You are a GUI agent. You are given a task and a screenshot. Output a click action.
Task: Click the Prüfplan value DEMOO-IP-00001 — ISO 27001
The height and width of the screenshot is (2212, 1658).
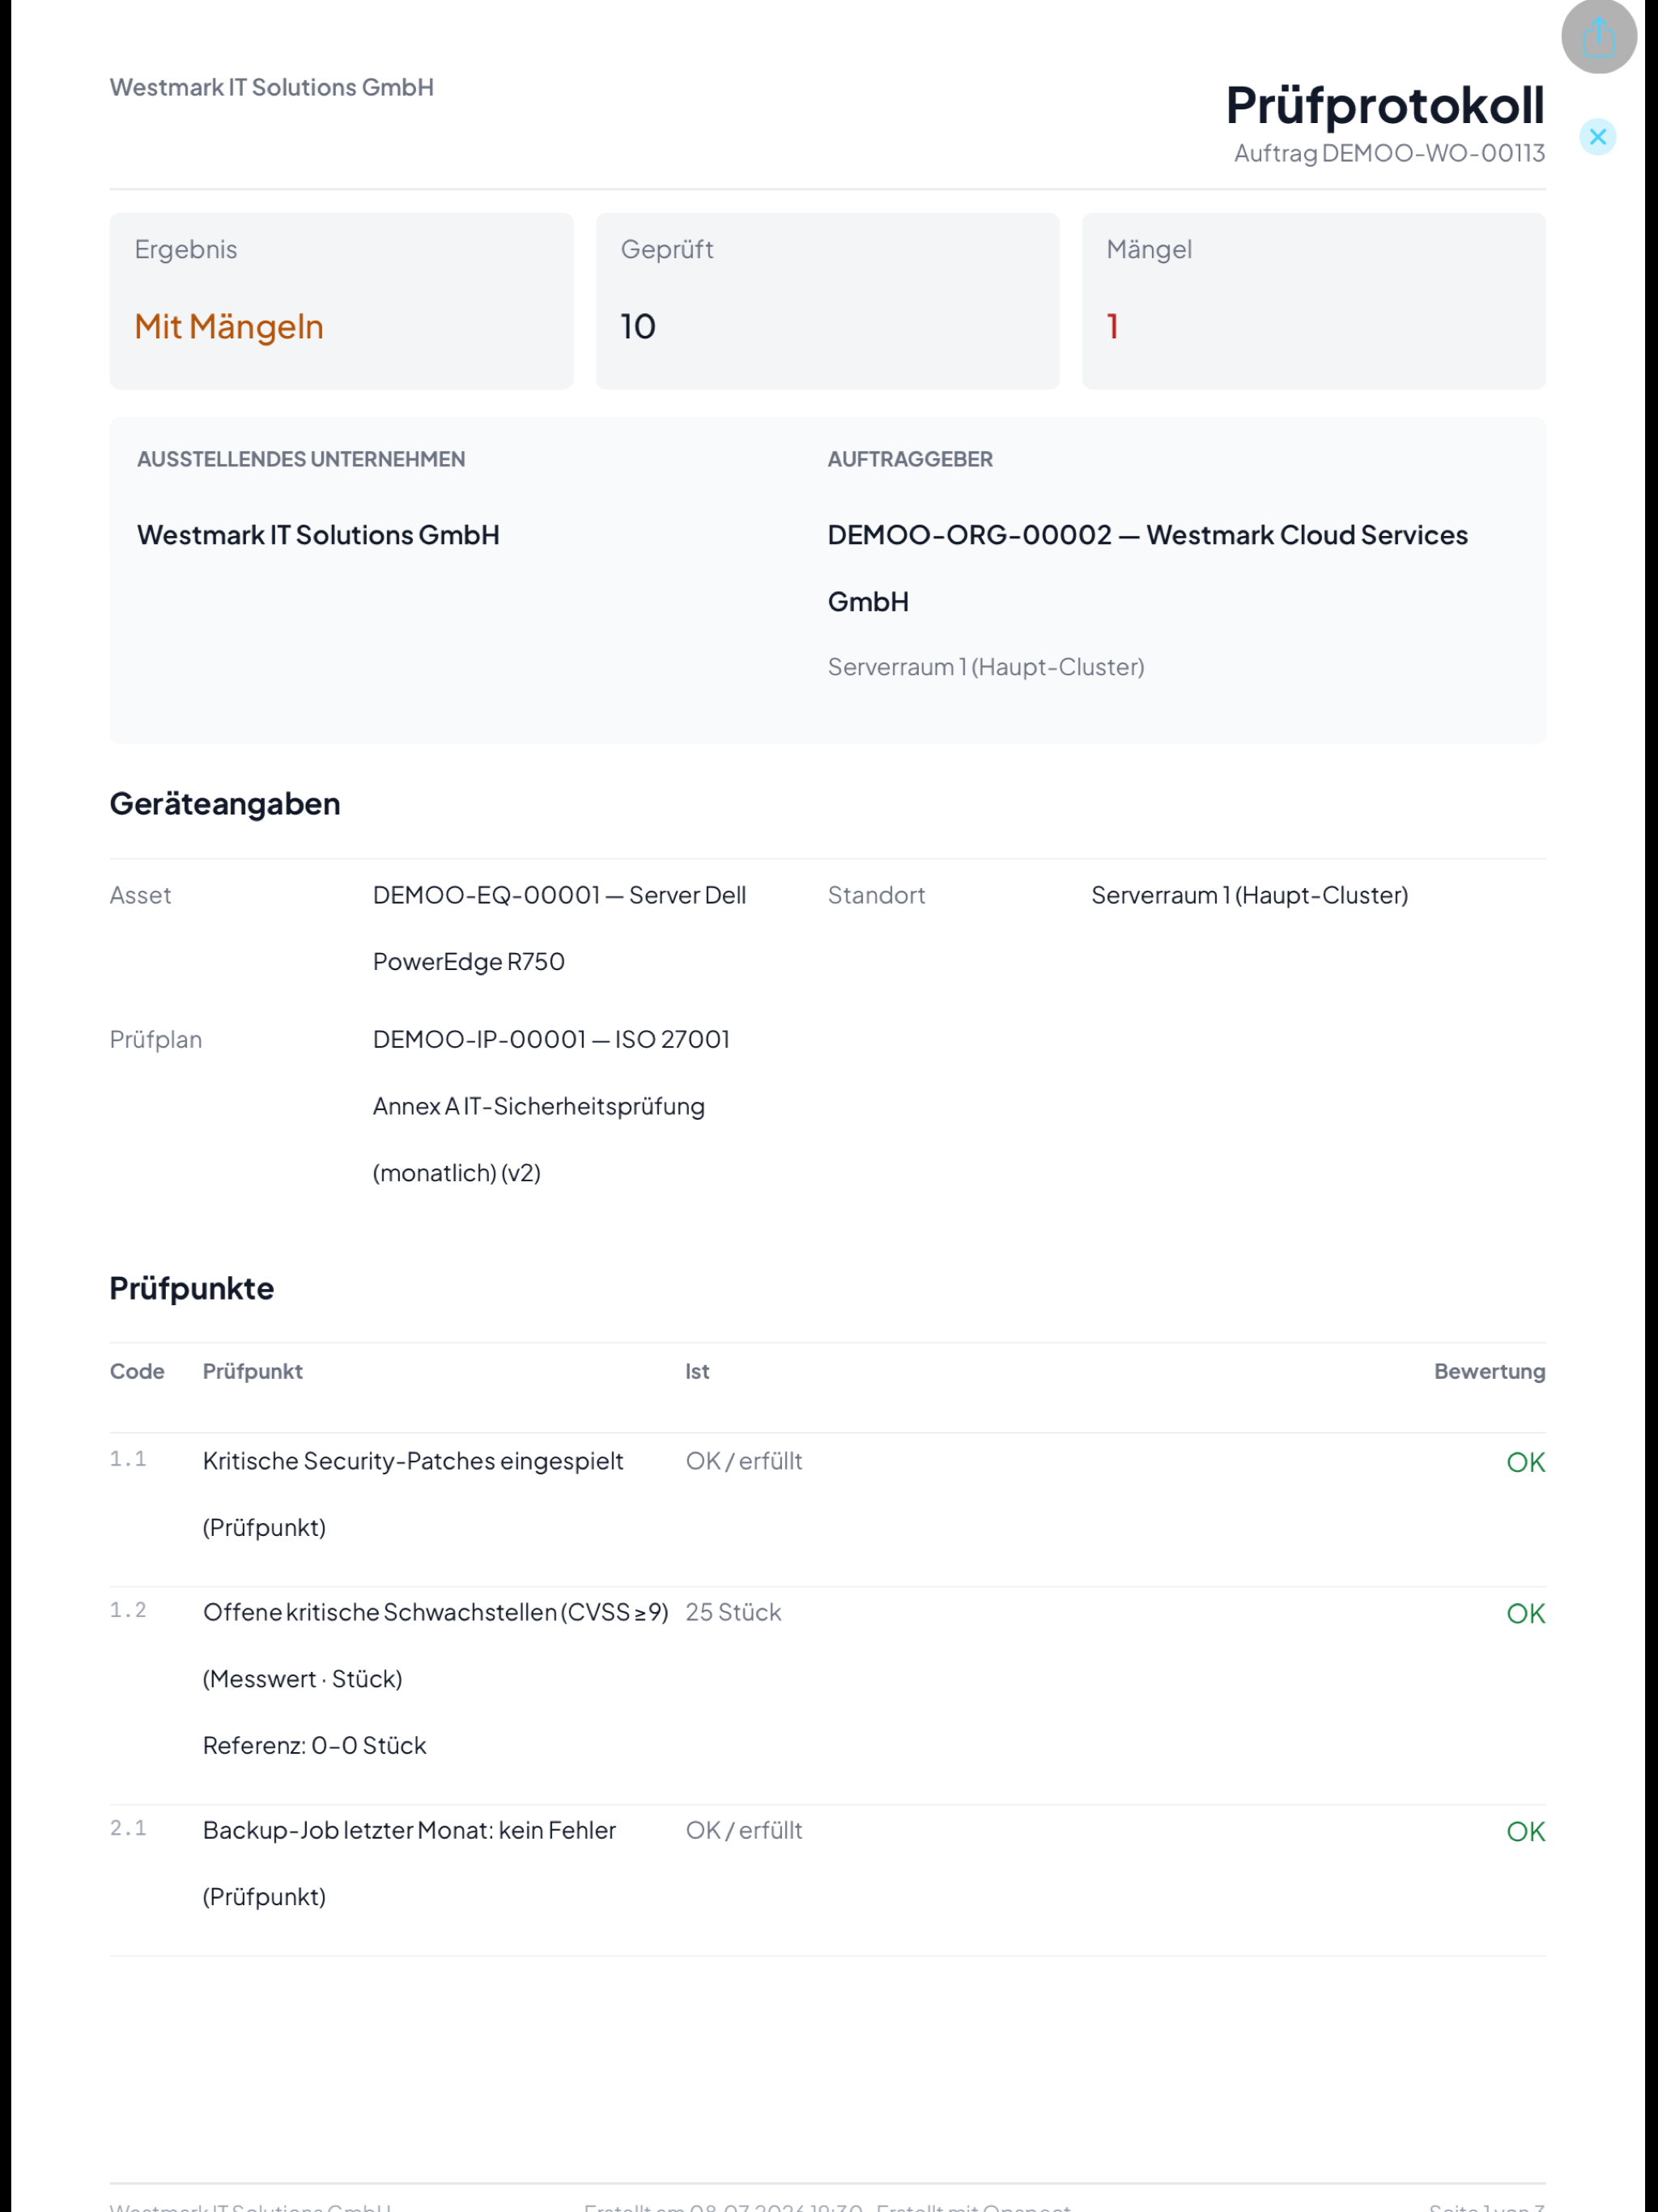pos(551,1040)
